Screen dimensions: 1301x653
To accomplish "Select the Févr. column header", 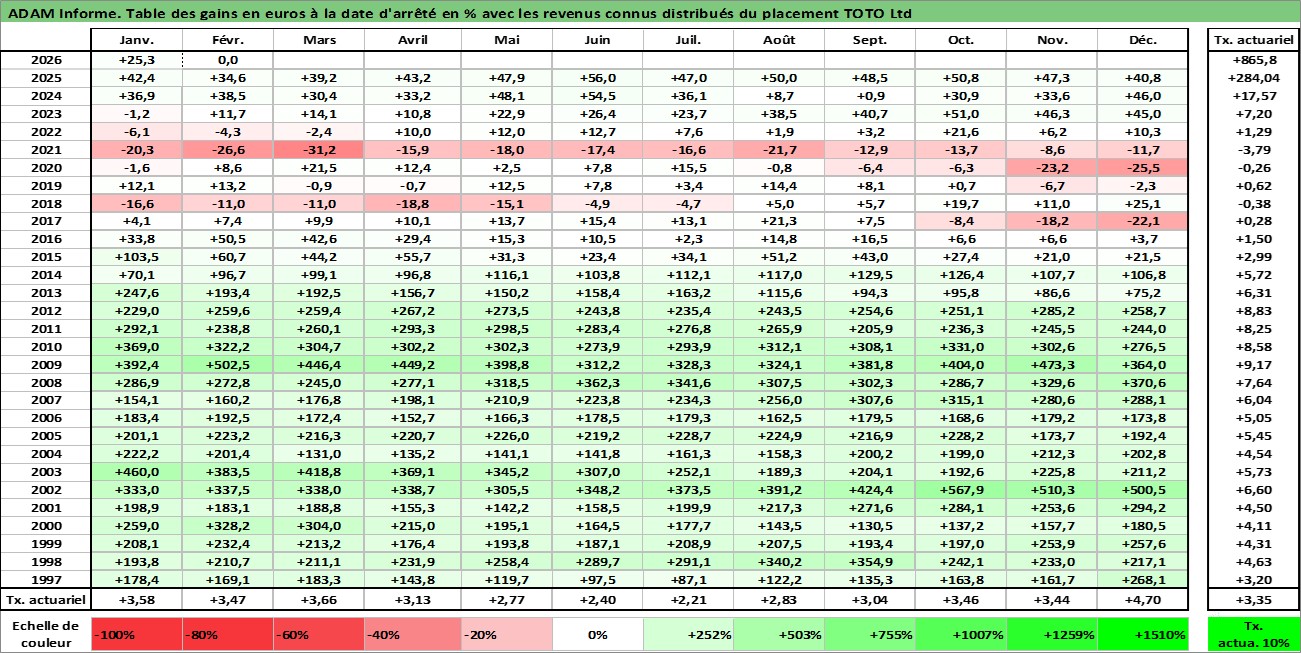I will pos(227,40).
